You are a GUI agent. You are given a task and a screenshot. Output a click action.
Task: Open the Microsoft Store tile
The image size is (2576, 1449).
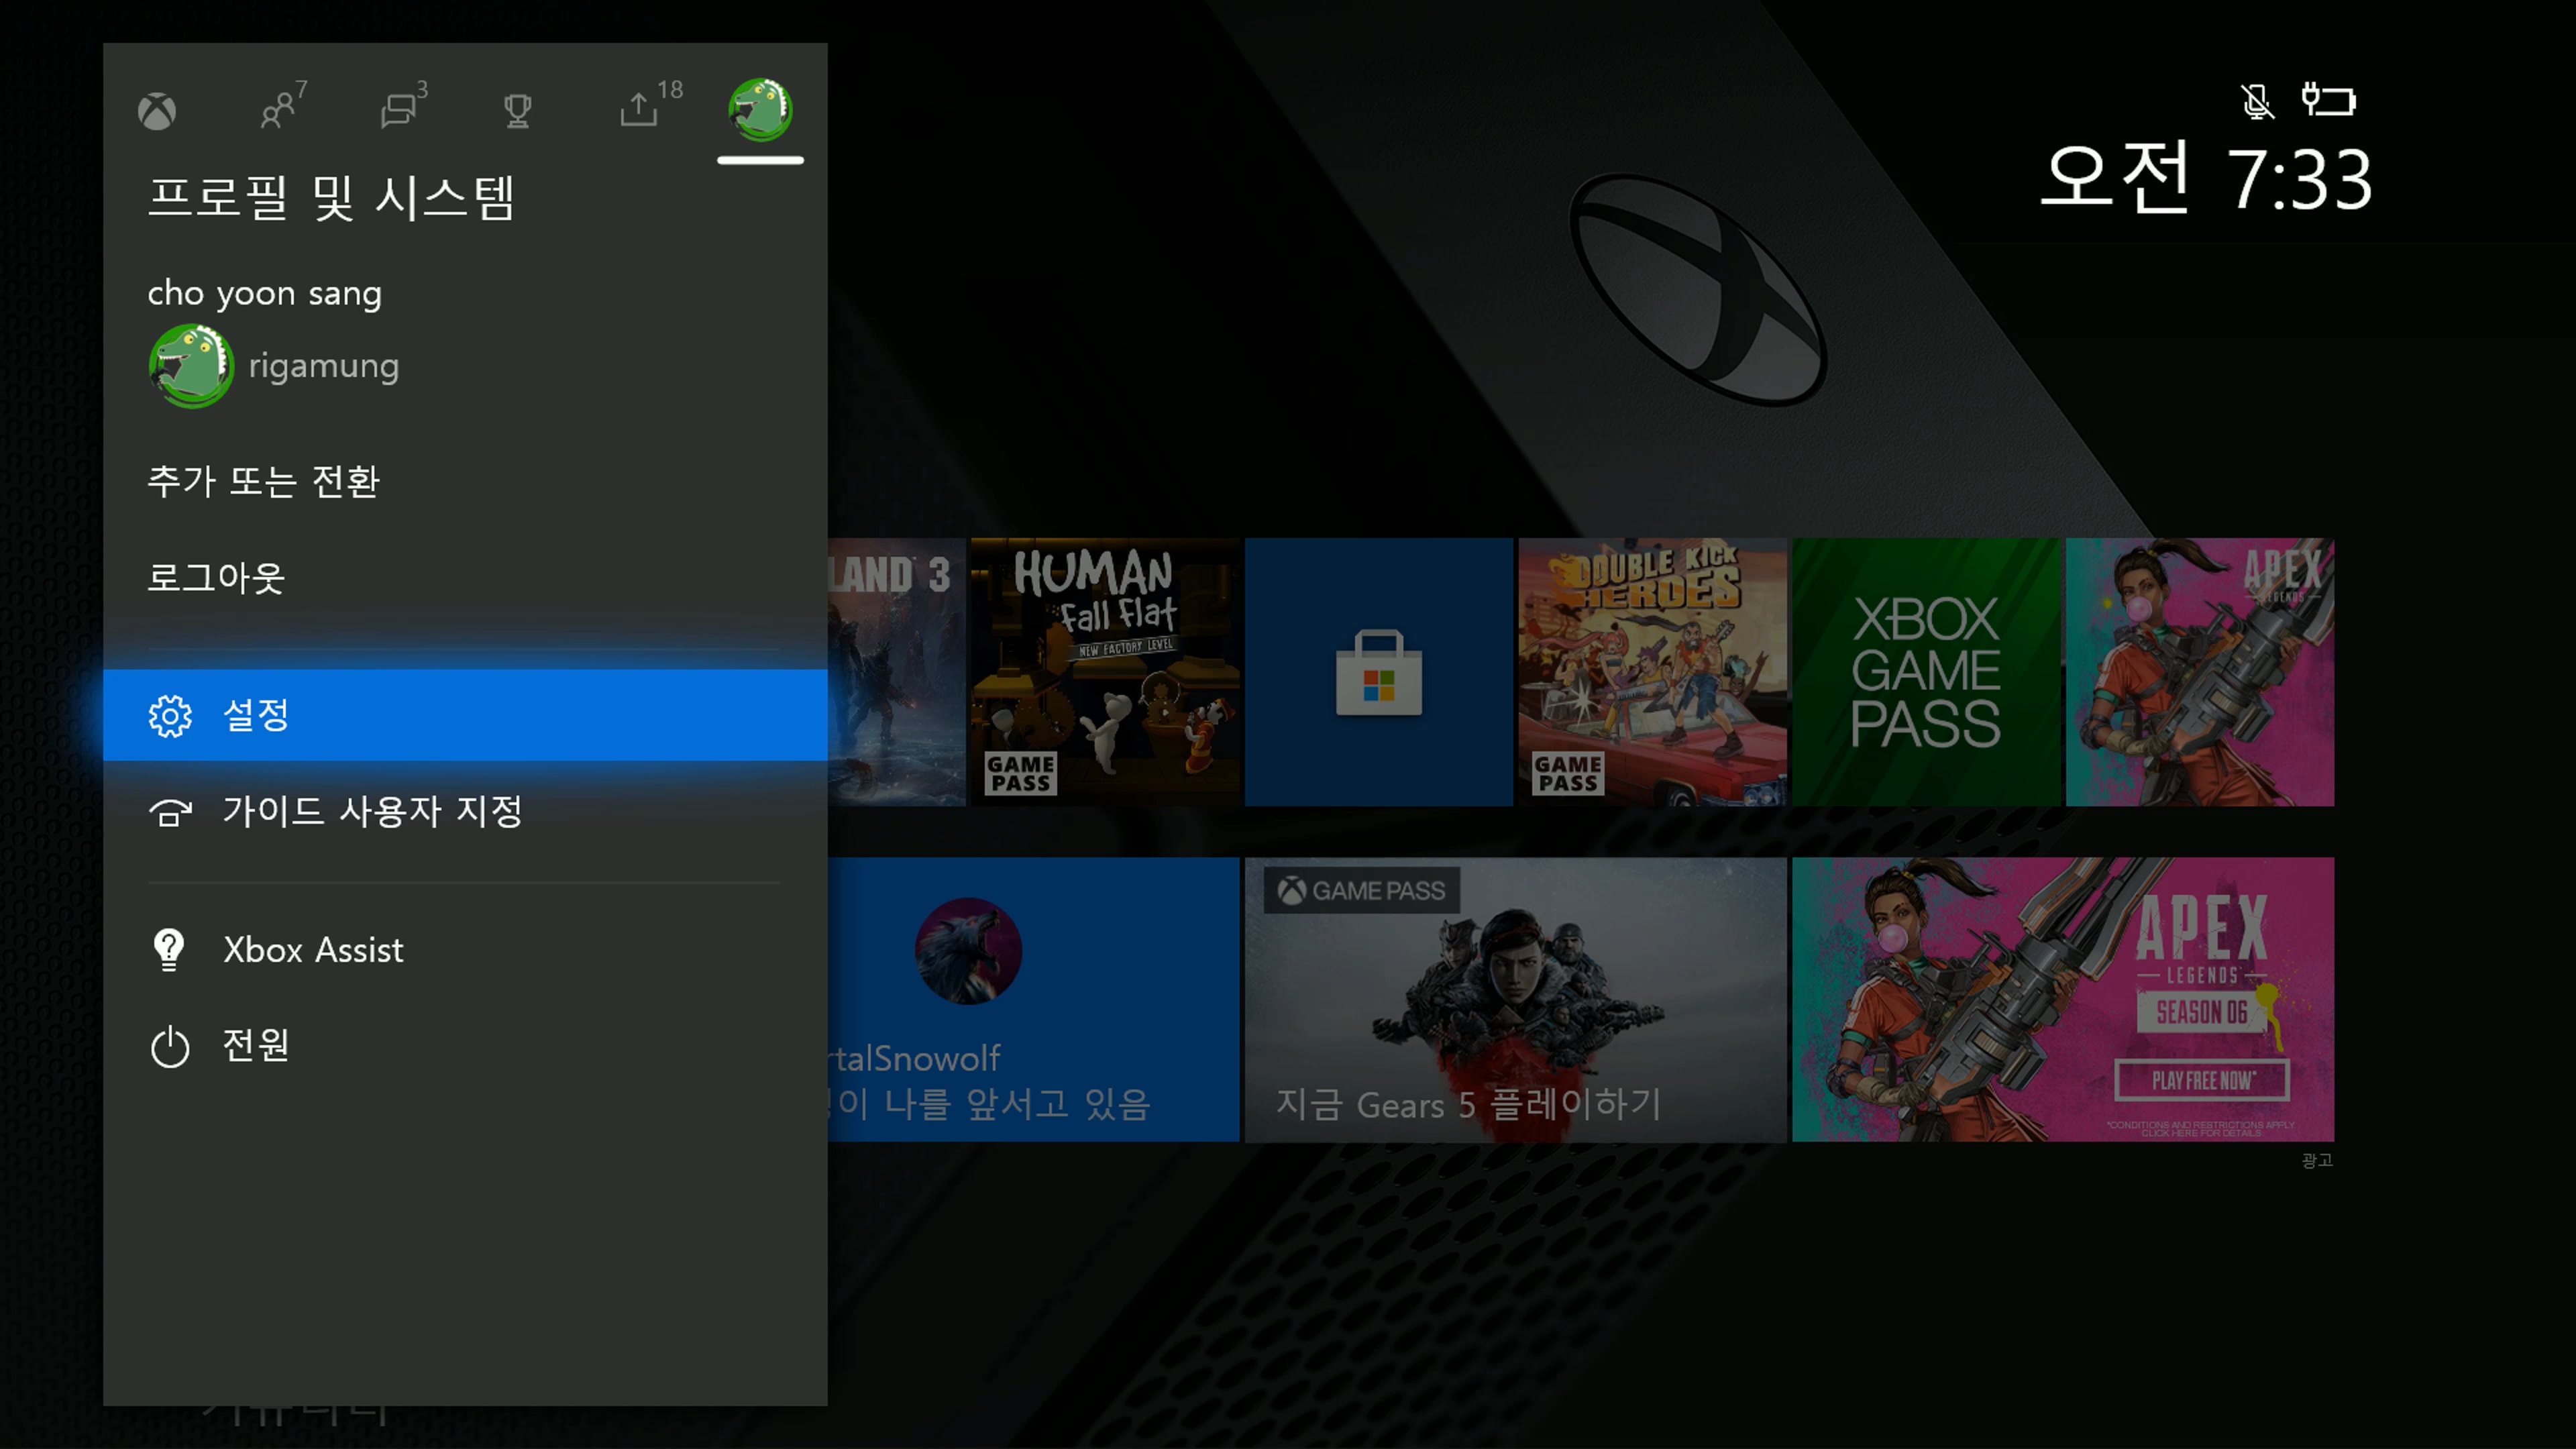point(1378,672)
